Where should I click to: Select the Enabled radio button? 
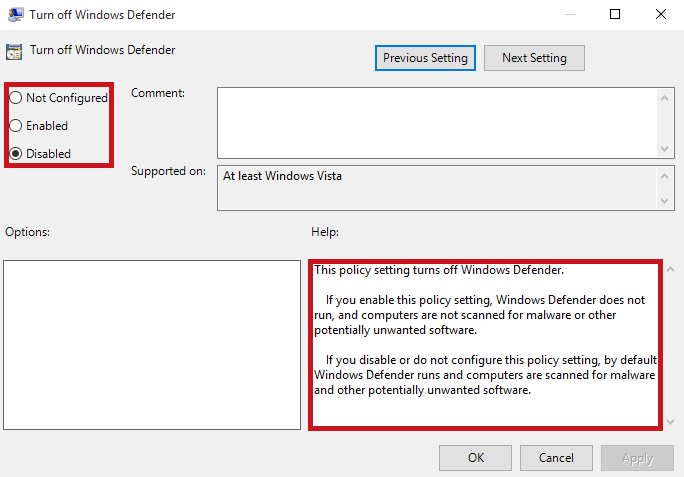[x=16, y=126]
